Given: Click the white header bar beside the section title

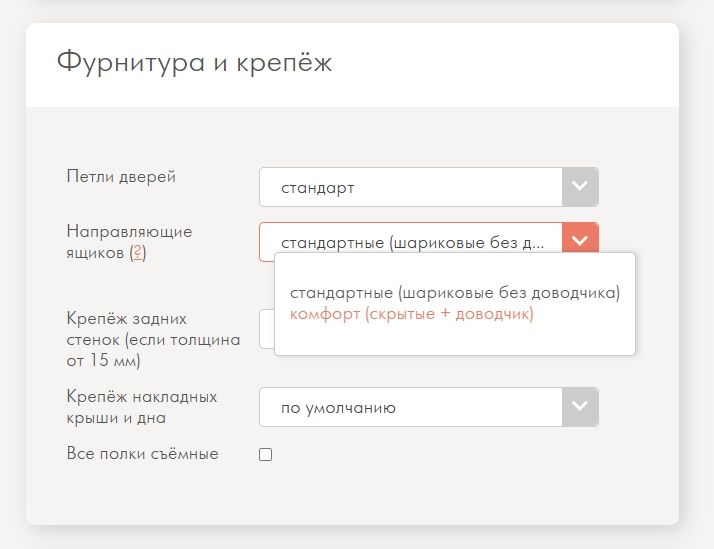Looking at the screenshot, I should point(500,62).
